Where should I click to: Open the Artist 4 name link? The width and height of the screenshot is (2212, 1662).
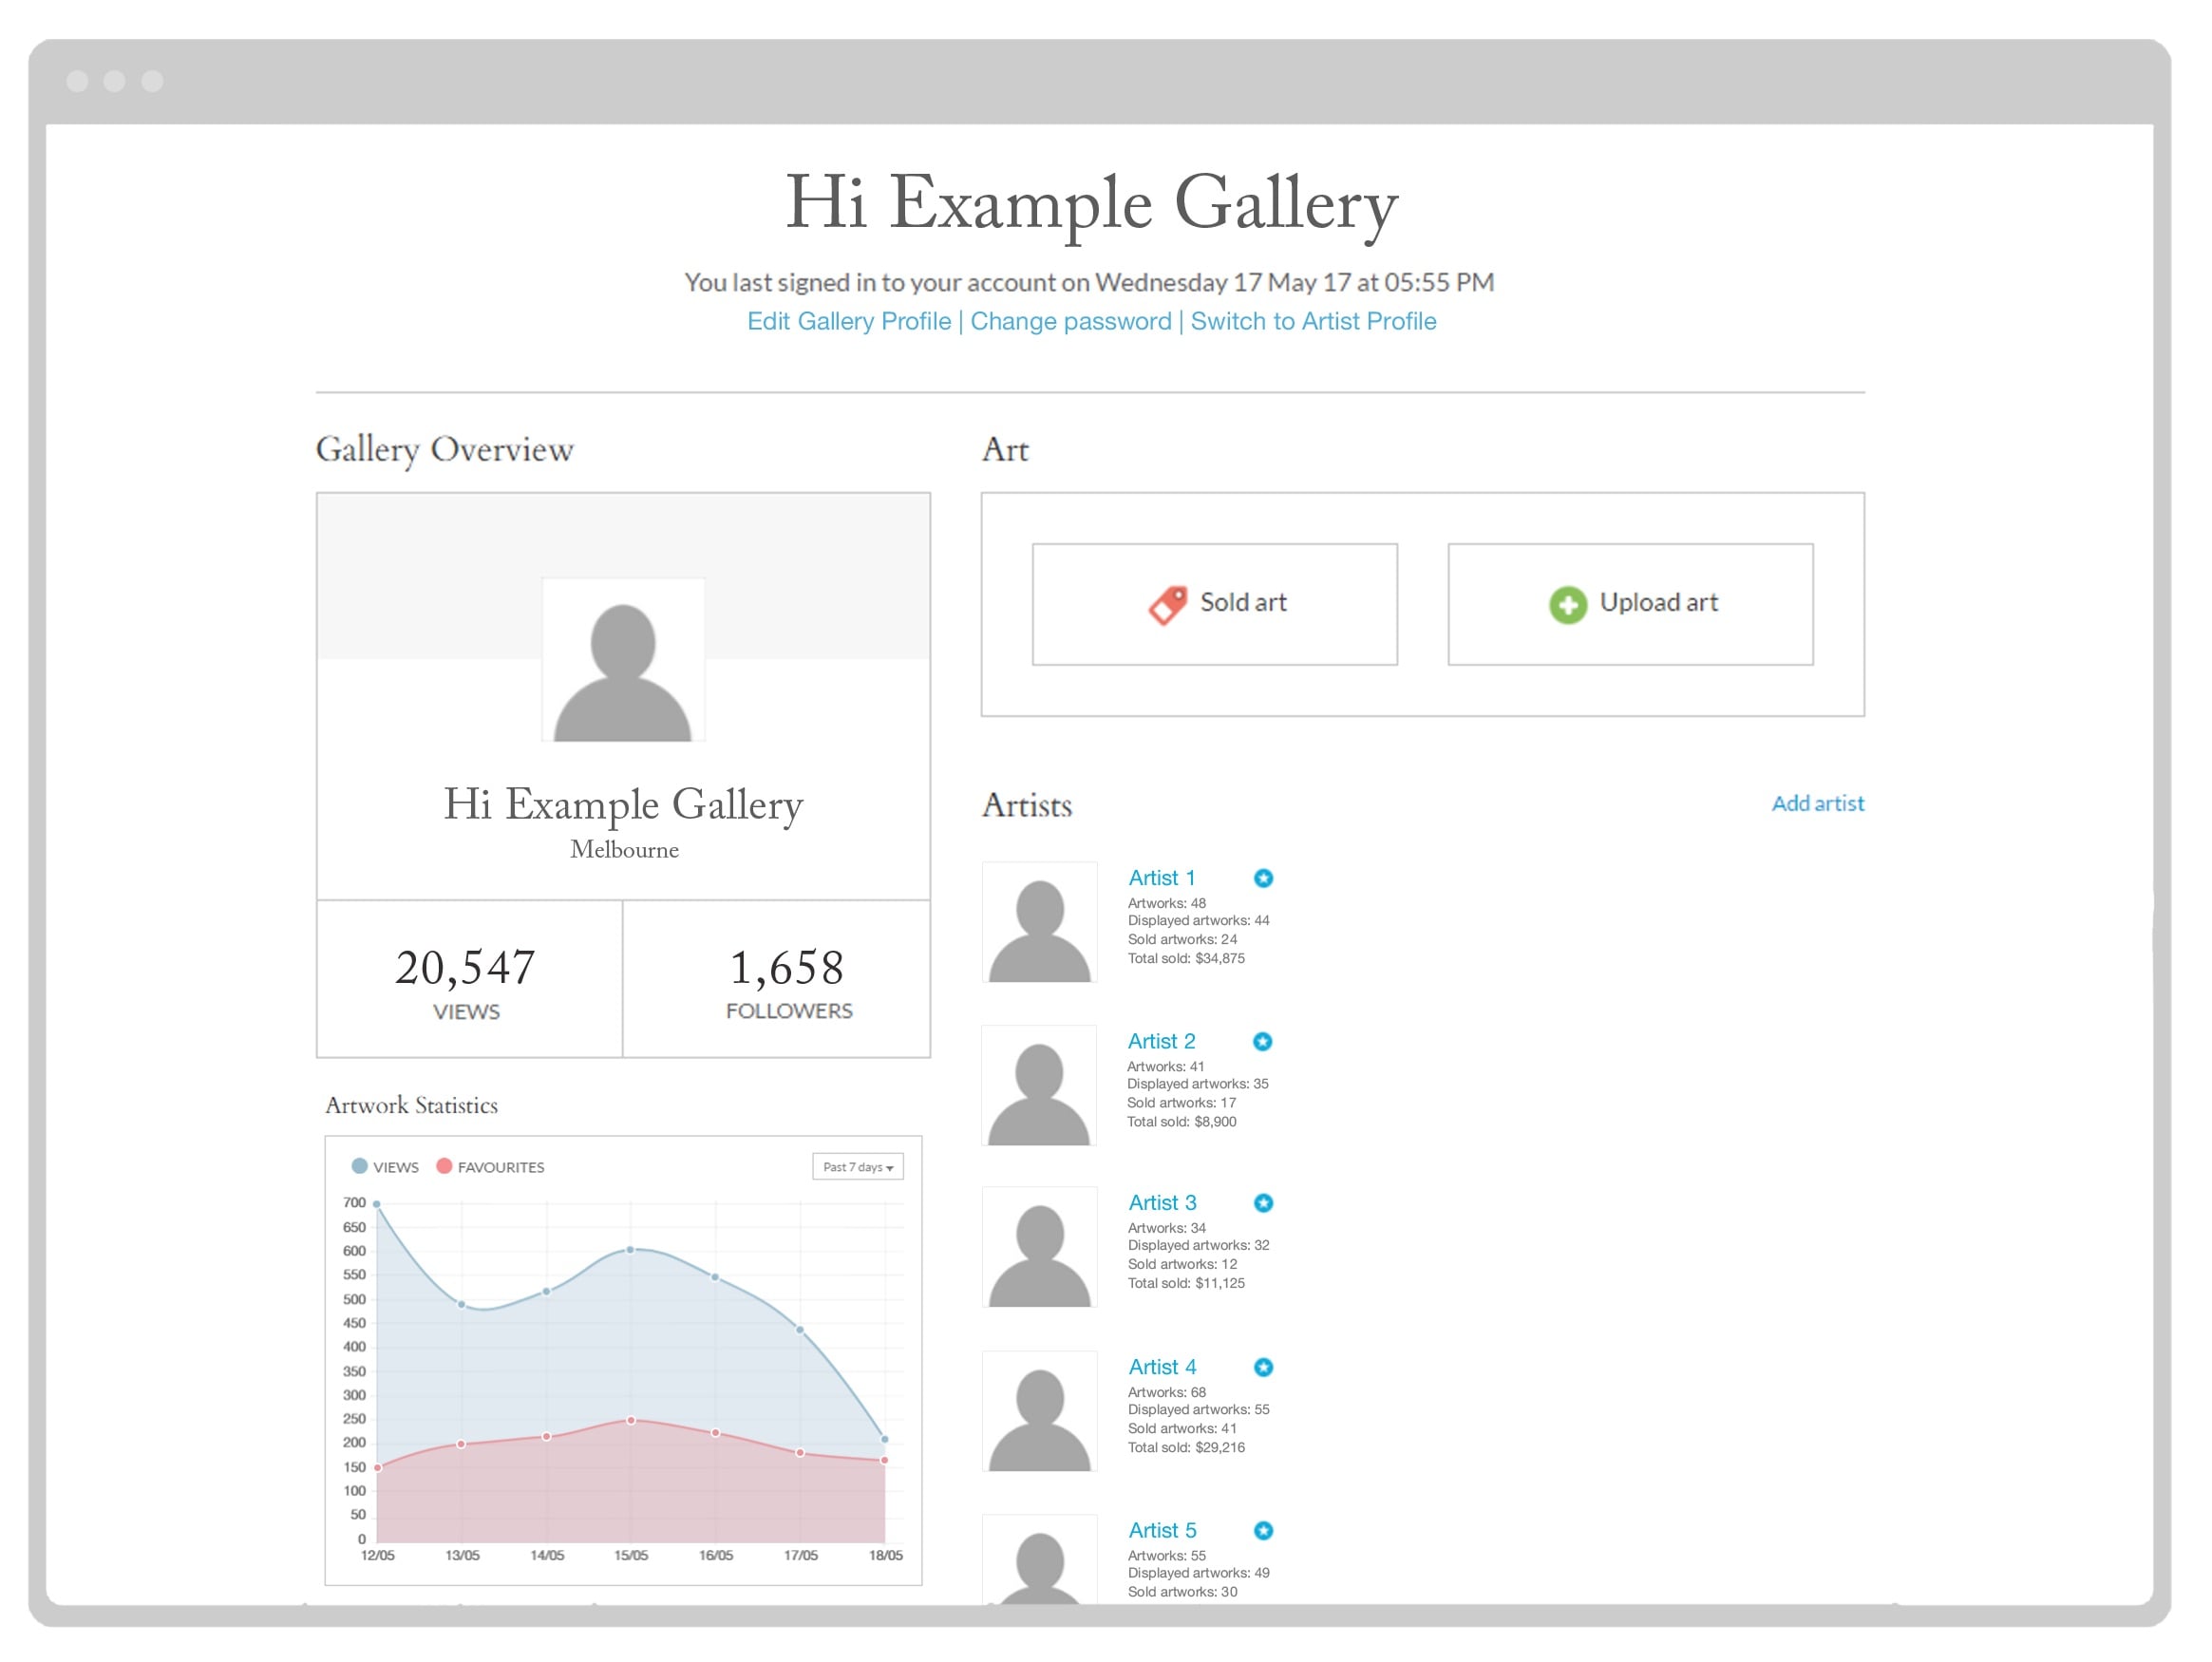tap(1161, 1367)
